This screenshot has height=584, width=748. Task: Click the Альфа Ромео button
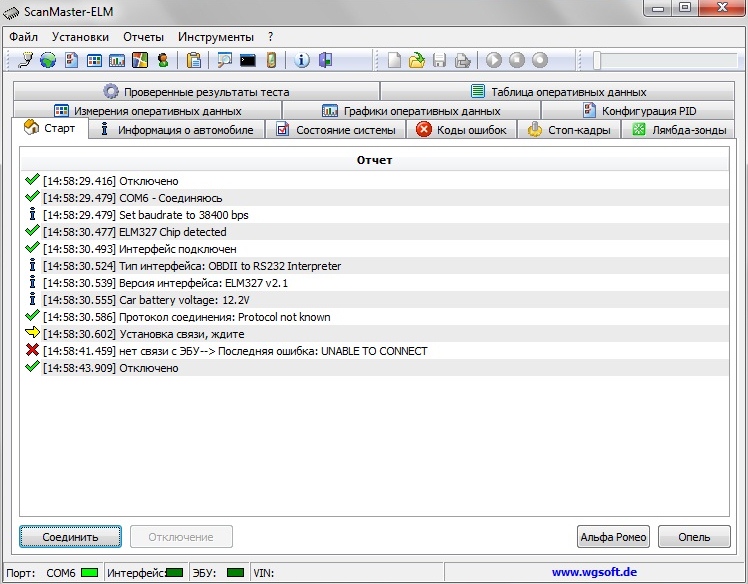click(x=614, y=537)
